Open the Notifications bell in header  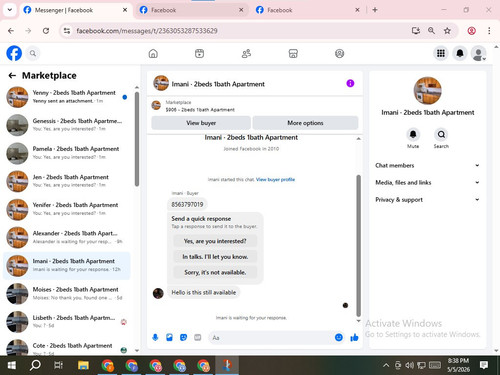pos(460,53)
